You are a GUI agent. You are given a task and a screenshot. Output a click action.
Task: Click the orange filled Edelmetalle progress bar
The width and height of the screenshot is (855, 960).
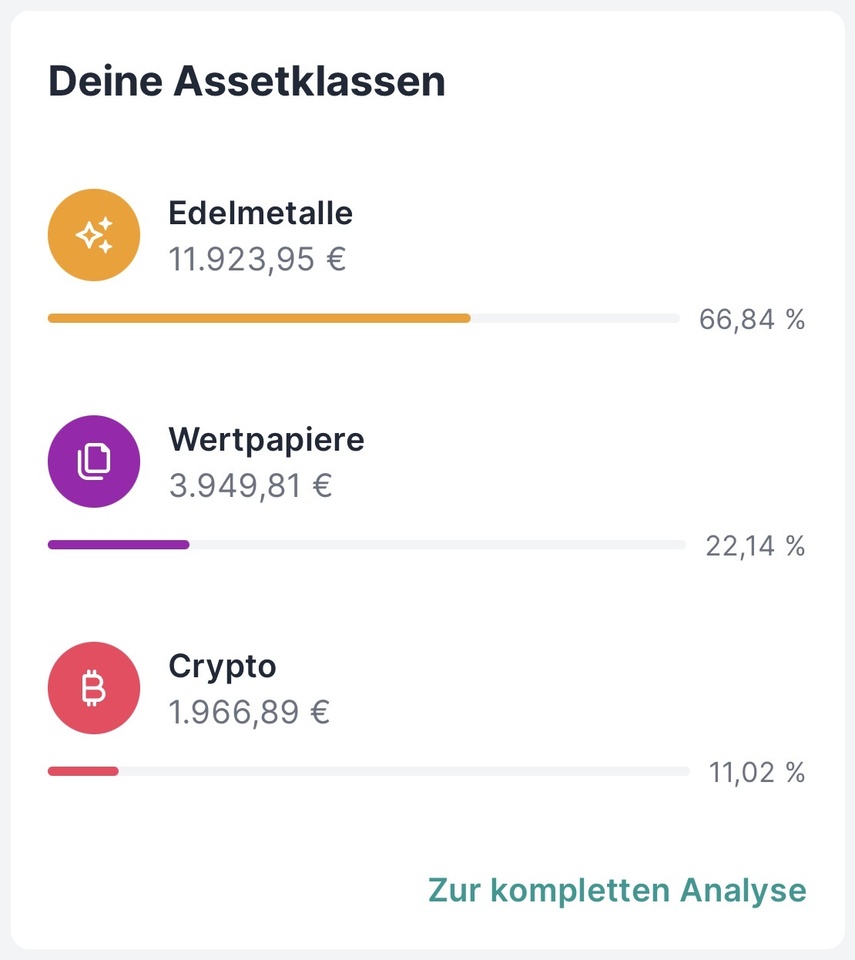(258, 318)
